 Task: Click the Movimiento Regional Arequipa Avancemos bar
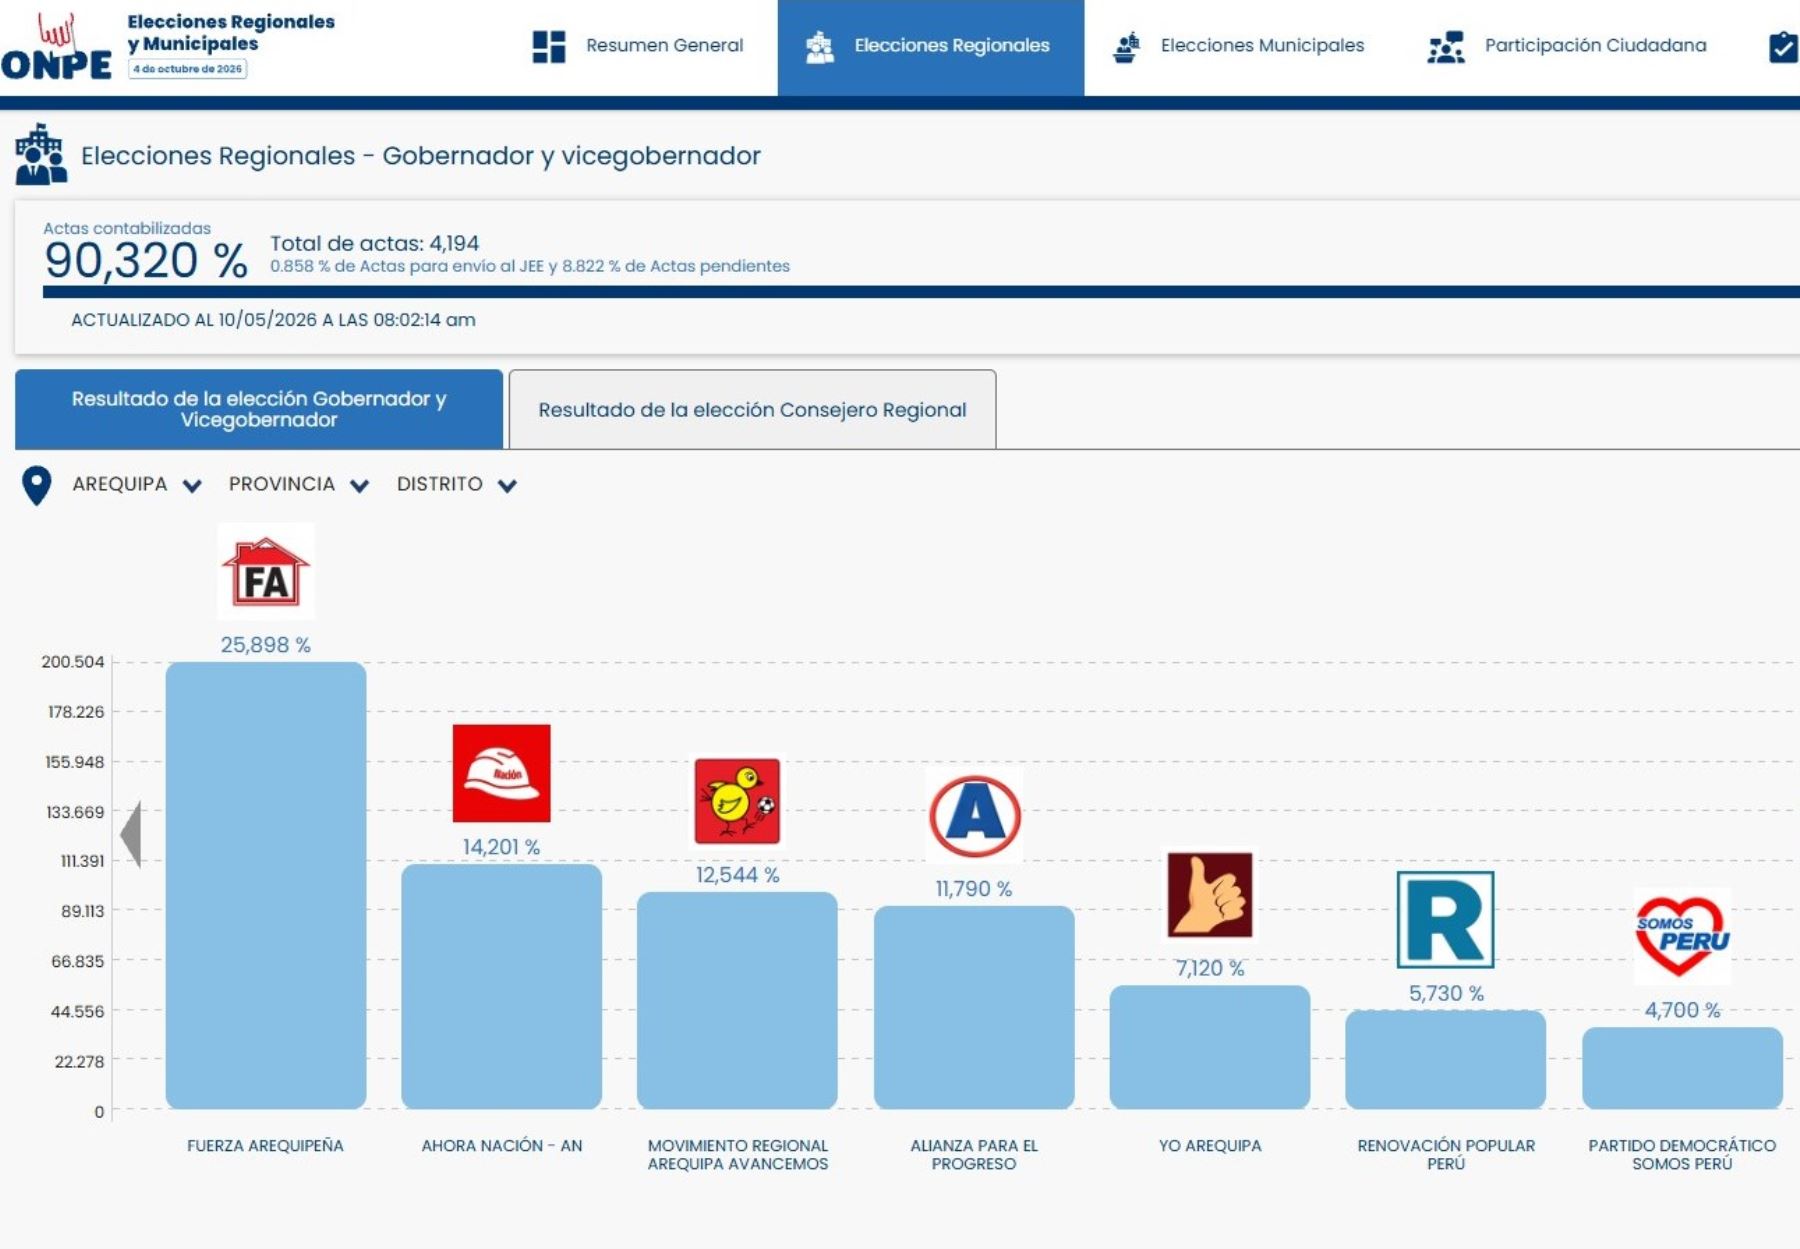(738, 1000)
